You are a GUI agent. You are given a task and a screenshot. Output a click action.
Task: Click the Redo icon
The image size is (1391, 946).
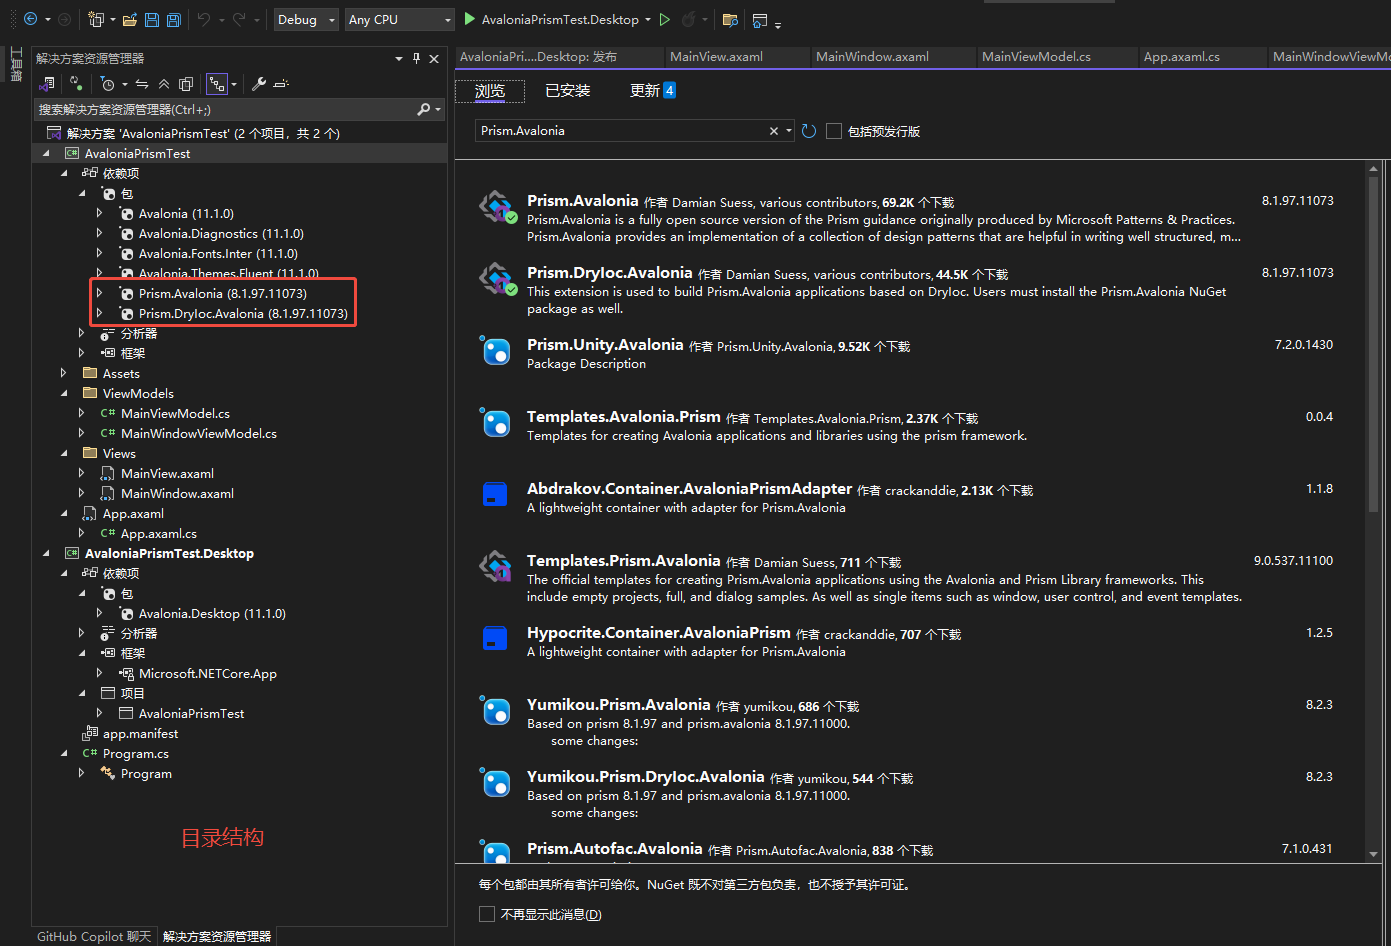click(238, 19)
